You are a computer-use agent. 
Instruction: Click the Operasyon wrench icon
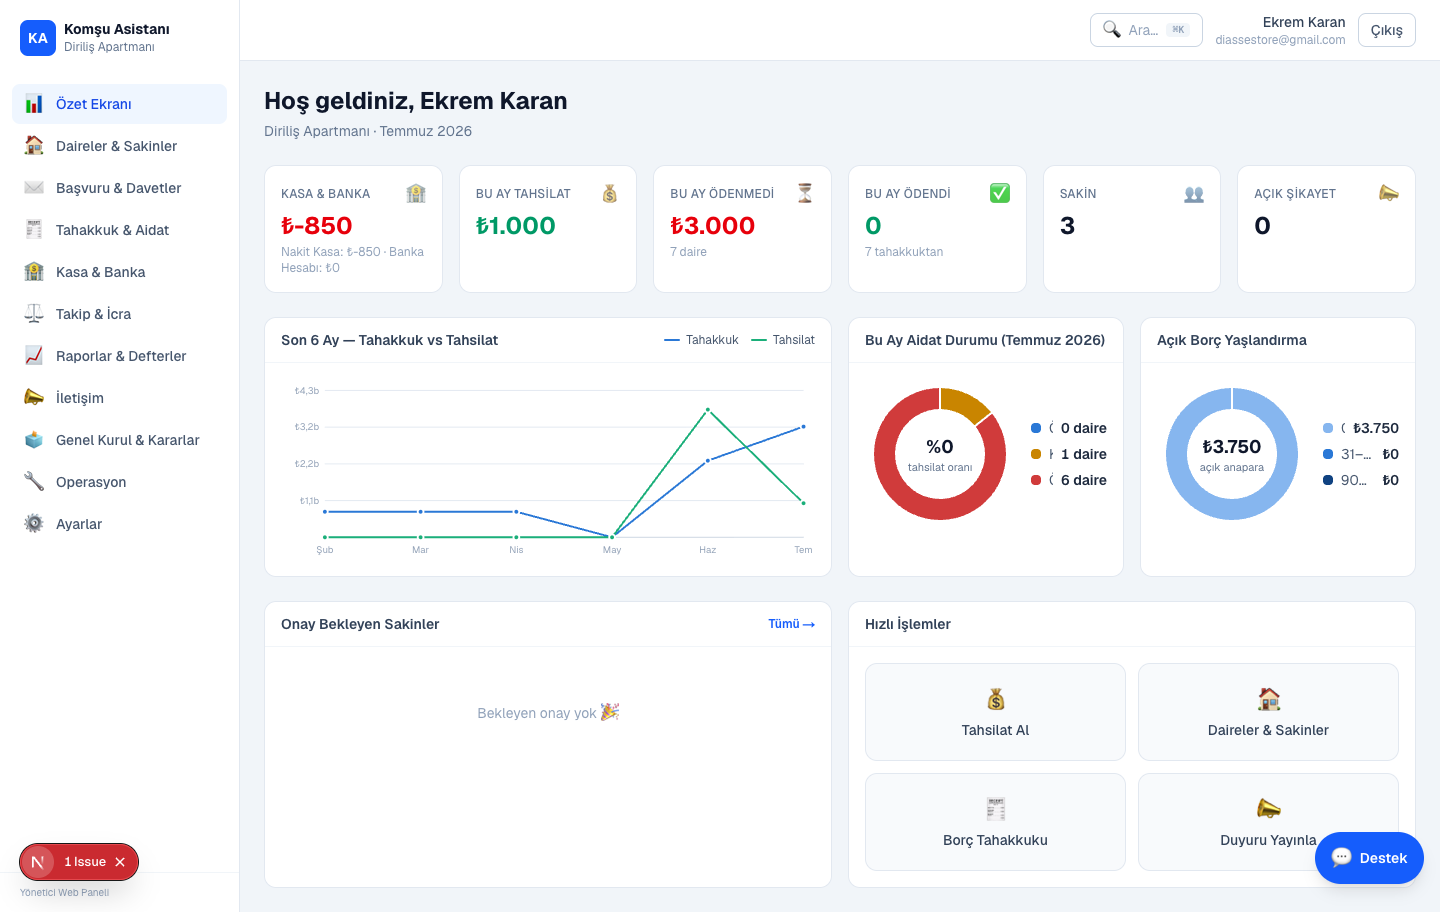point(34,482)
